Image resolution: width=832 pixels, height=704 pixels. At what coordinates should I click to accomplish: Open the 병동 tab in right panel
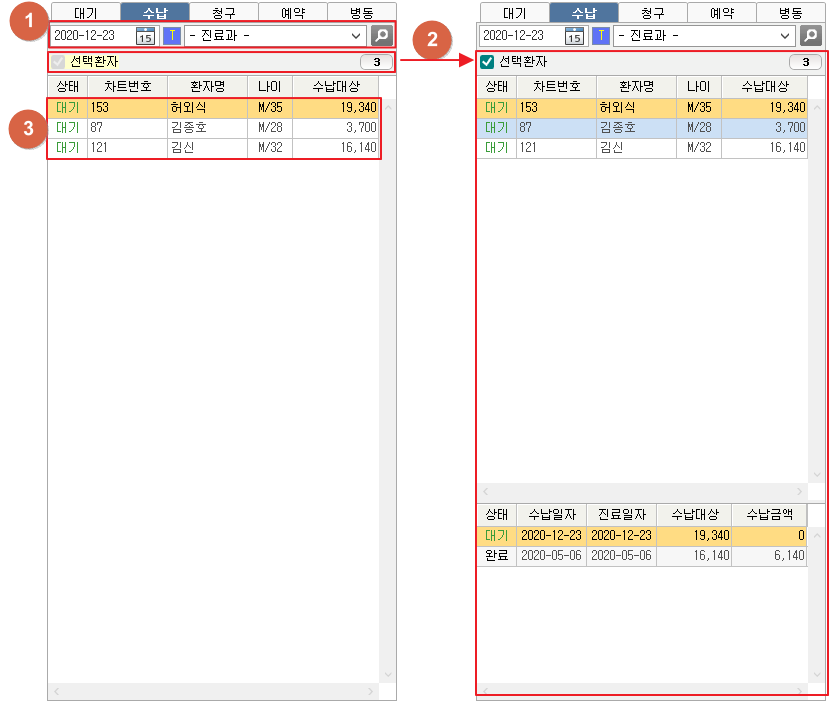[791, 13]
